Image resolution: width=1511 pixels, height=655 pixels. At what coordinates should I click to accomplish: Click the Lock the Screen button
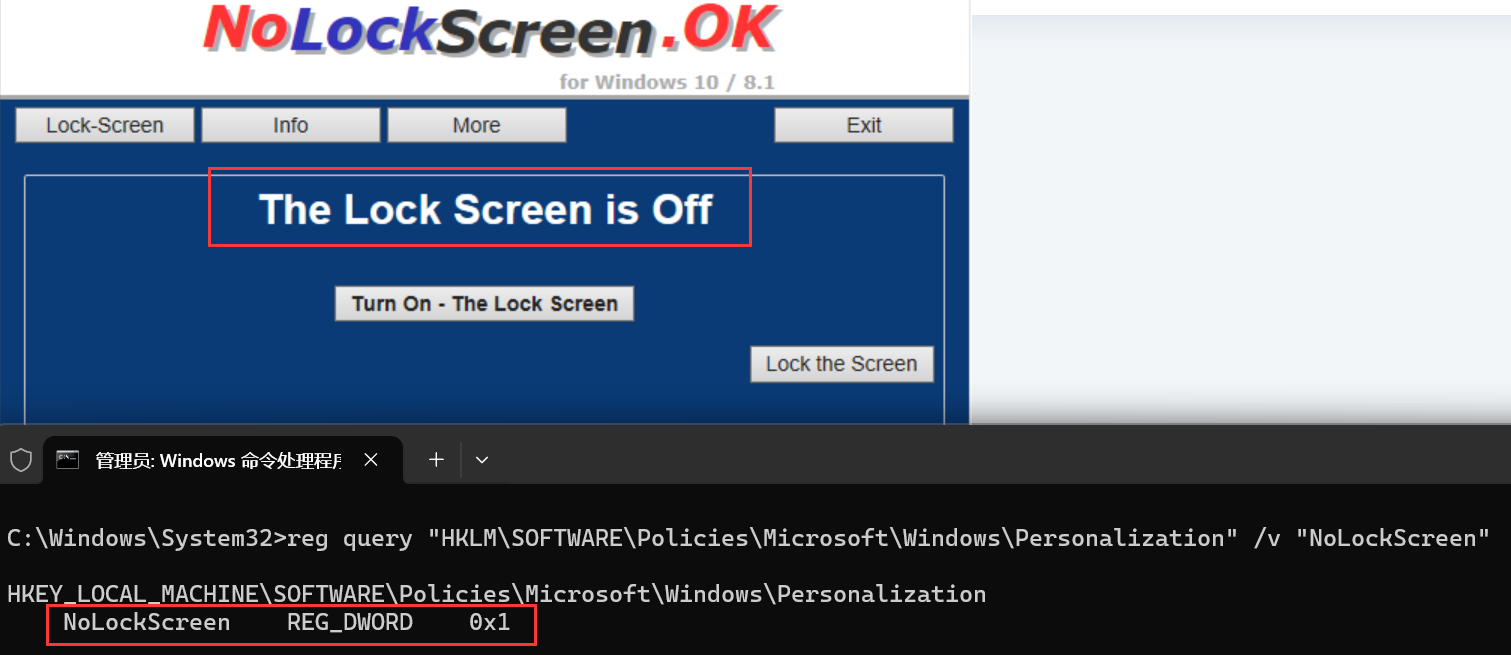point(842,364)
